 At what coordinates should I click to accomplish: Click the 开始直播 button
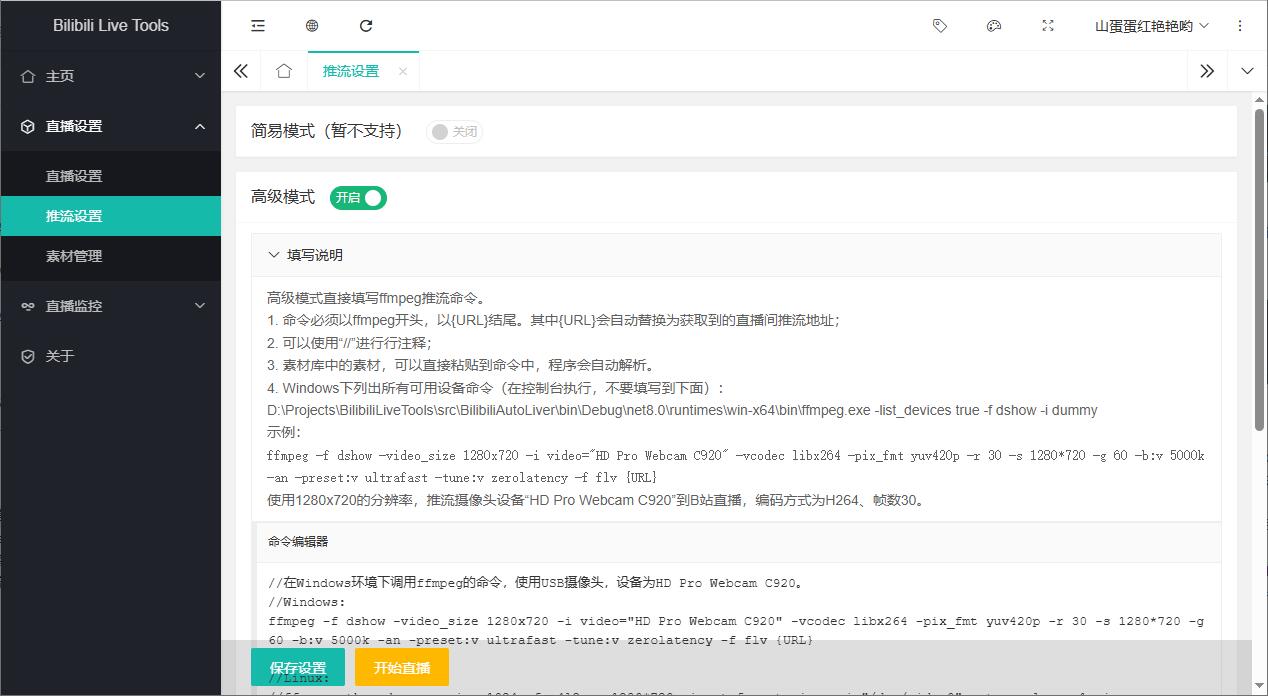pyautogui.click(x=402, y=668)
